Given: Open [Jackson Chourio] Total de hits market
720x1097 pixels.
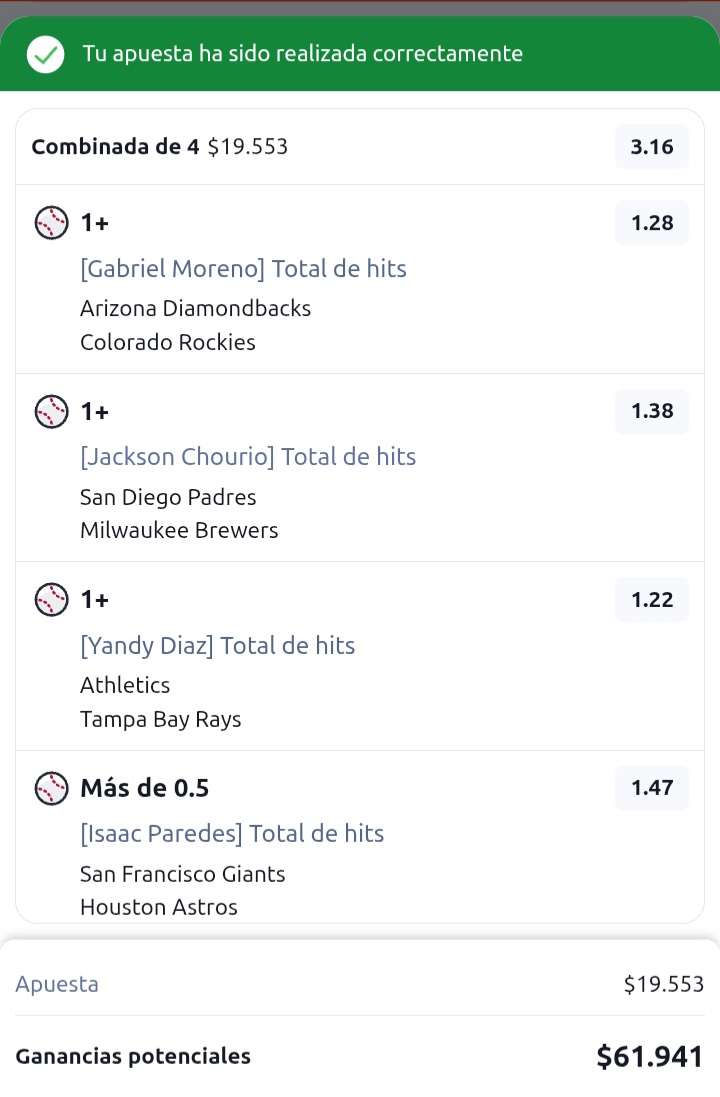Looking at the screenshot, I should click(248, 457).
